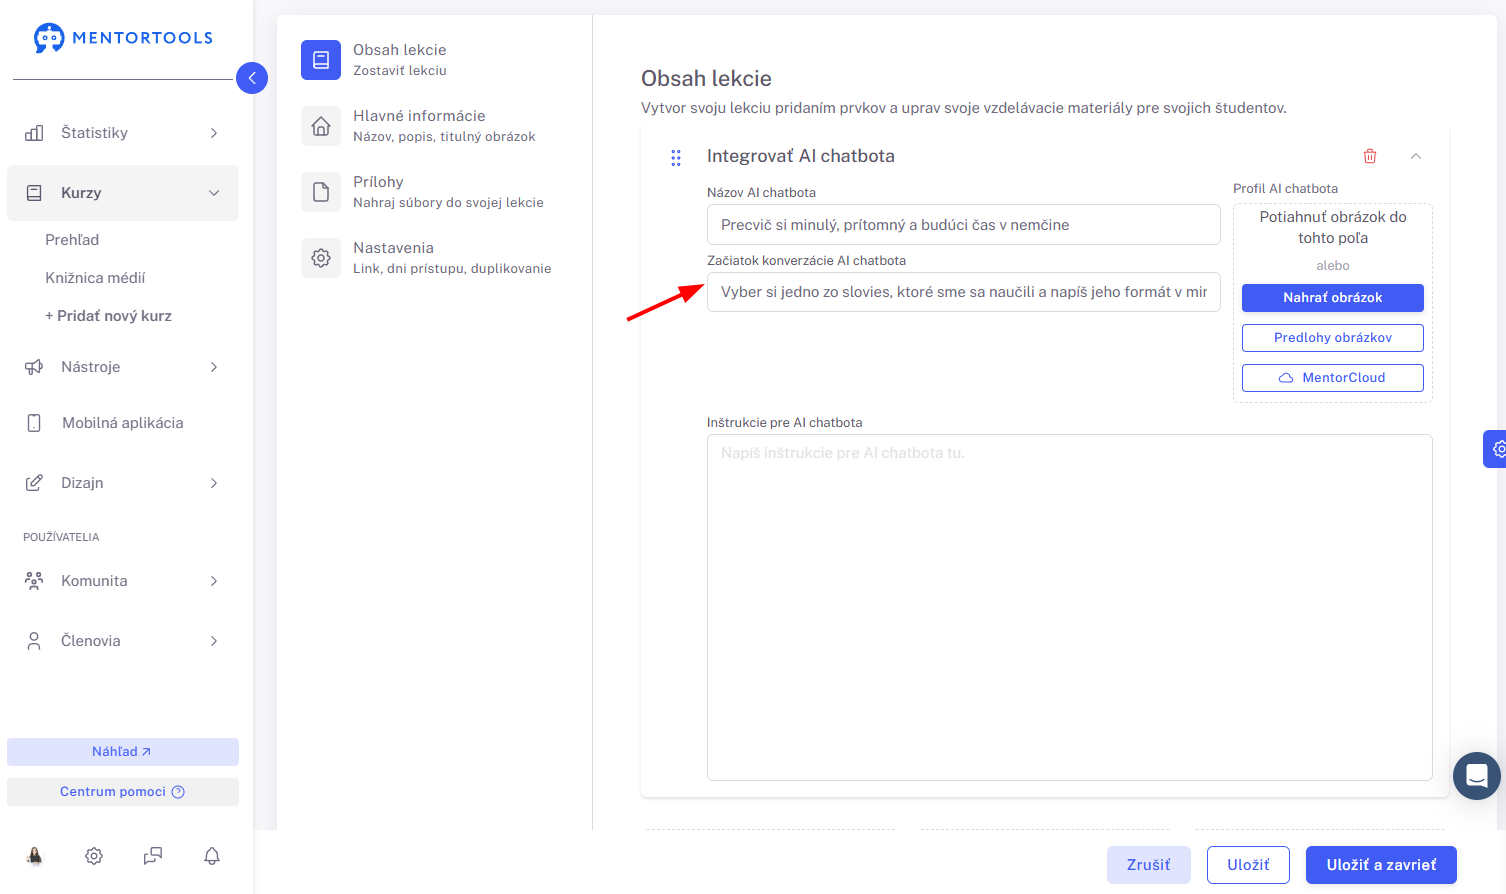Collapse the sidebar with the blue arrow button

pos(252,78)
